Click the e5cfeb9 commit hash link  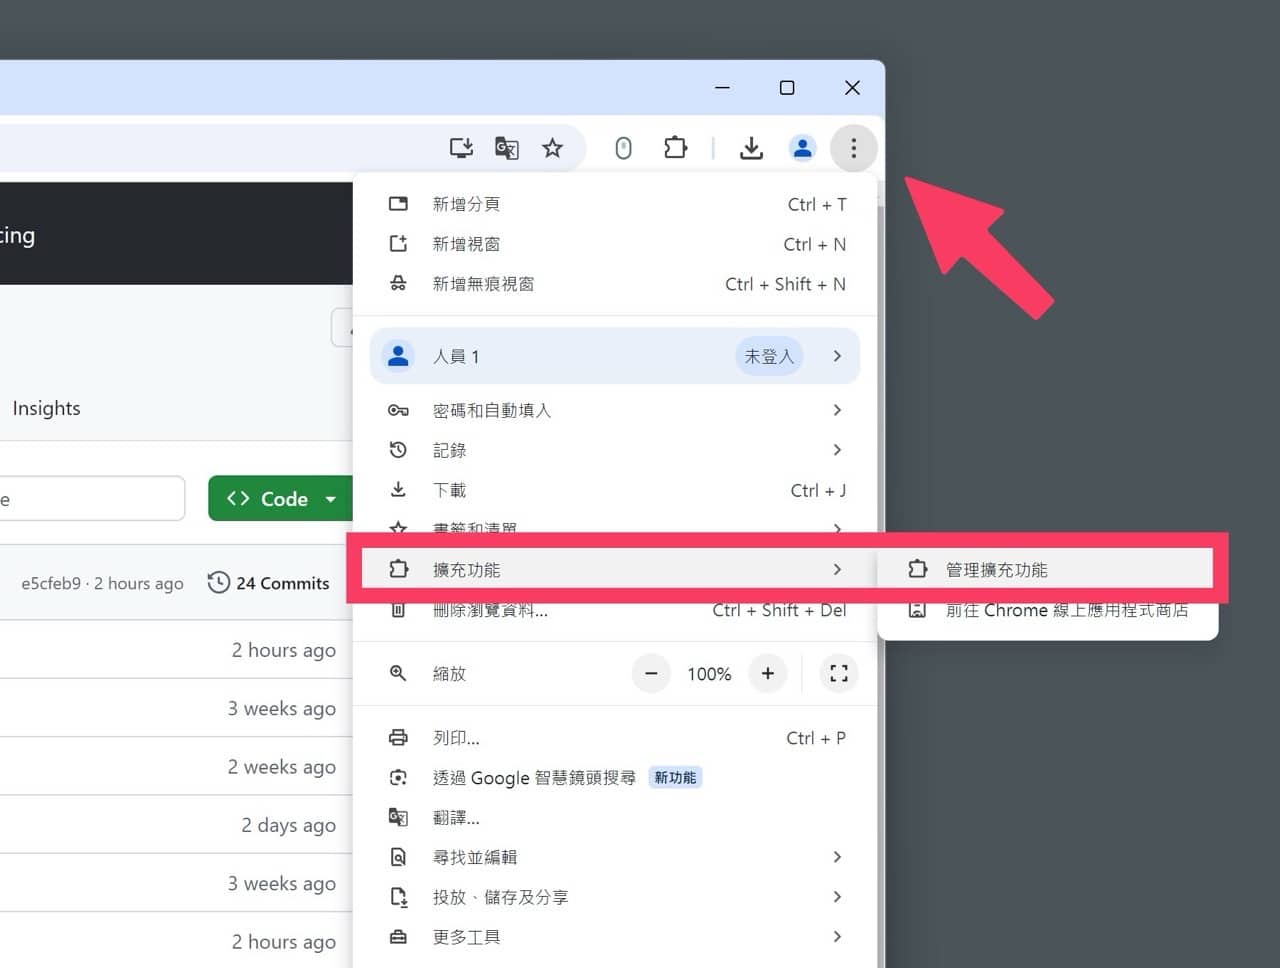pyautogui.click(x=51, y=584)
